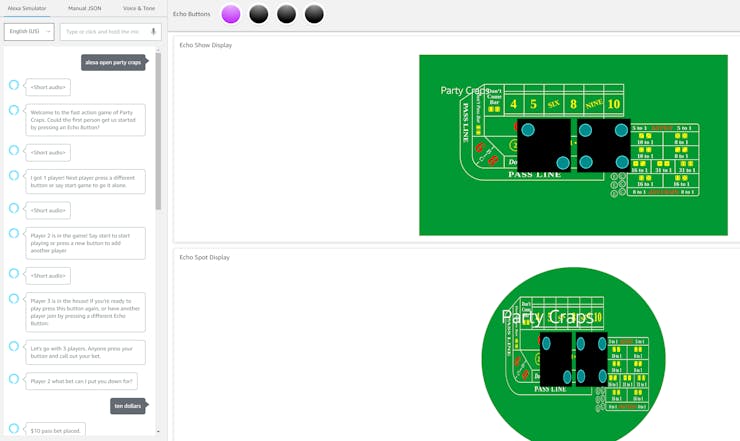Switch to the Alexa Simulator tab
Image resolution: width=740 pixels, height=441 pixels.
[27, 8]
